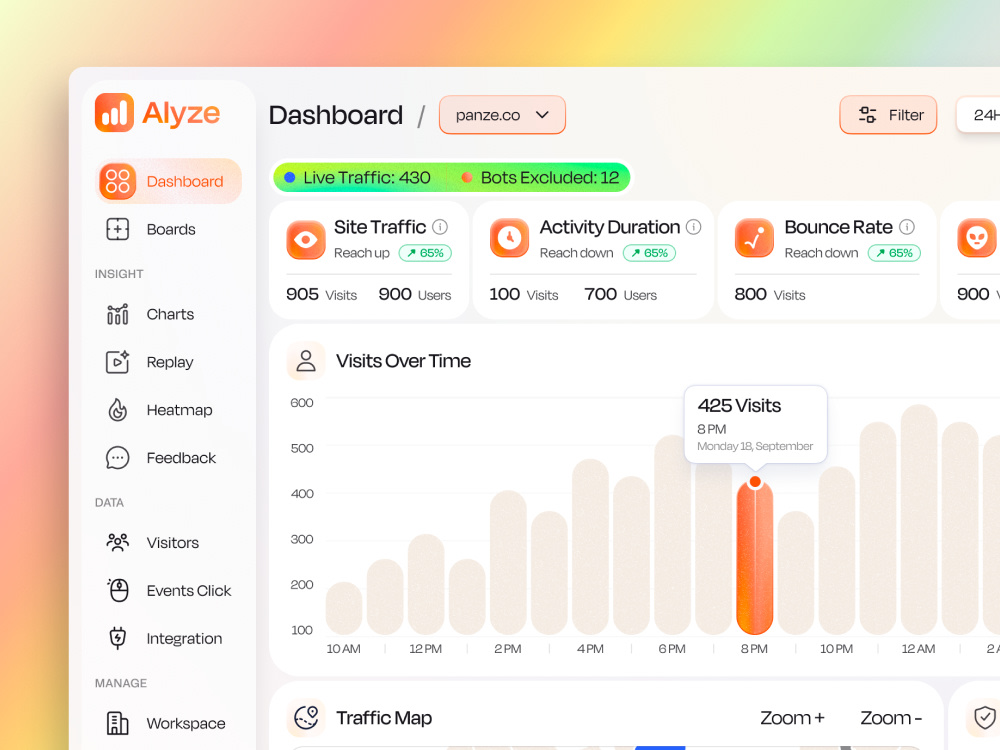Show info for Site Traffic
Image resolution: width=1000 pixels, height=750 pixels.
[440, 227]
